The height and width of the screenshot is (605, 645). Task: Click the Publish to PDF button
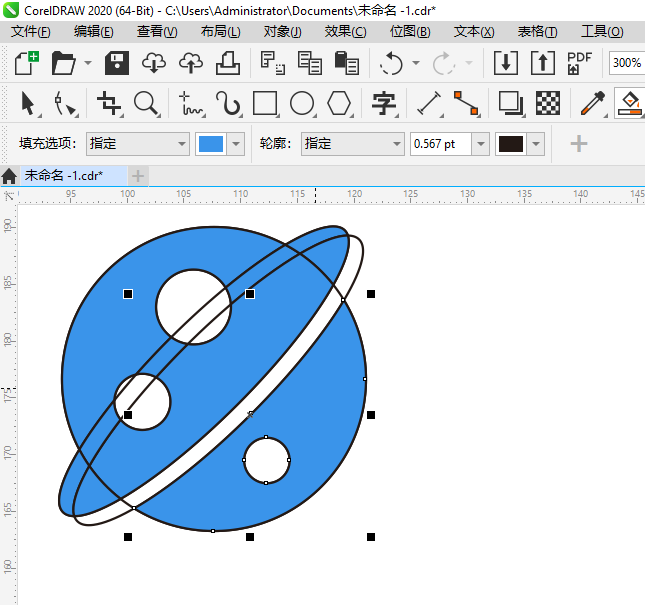580,63
